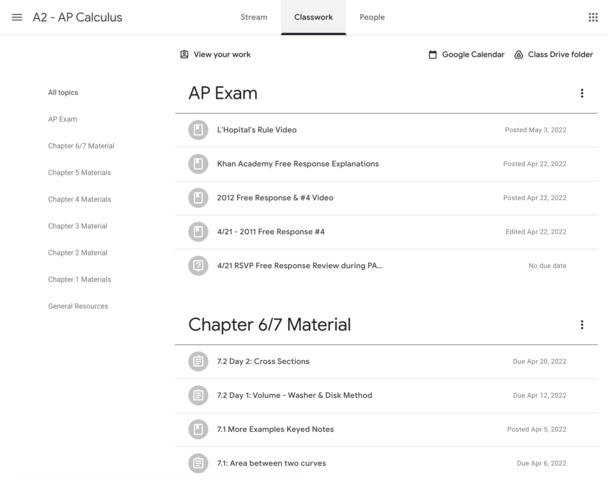Open the Google apps grid
The width and height of the screenshot is (608, 480).
pyautogui.click(x=593, y=17)
